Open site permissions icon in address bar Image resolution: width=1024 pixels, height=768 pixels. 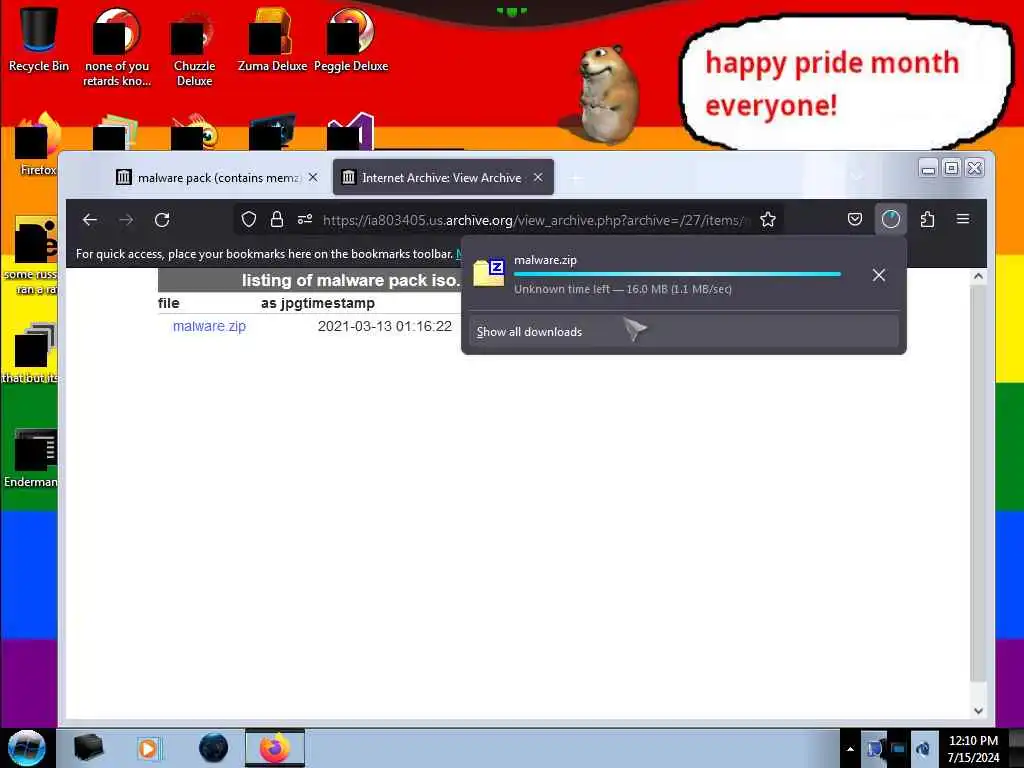click(304, 219)
